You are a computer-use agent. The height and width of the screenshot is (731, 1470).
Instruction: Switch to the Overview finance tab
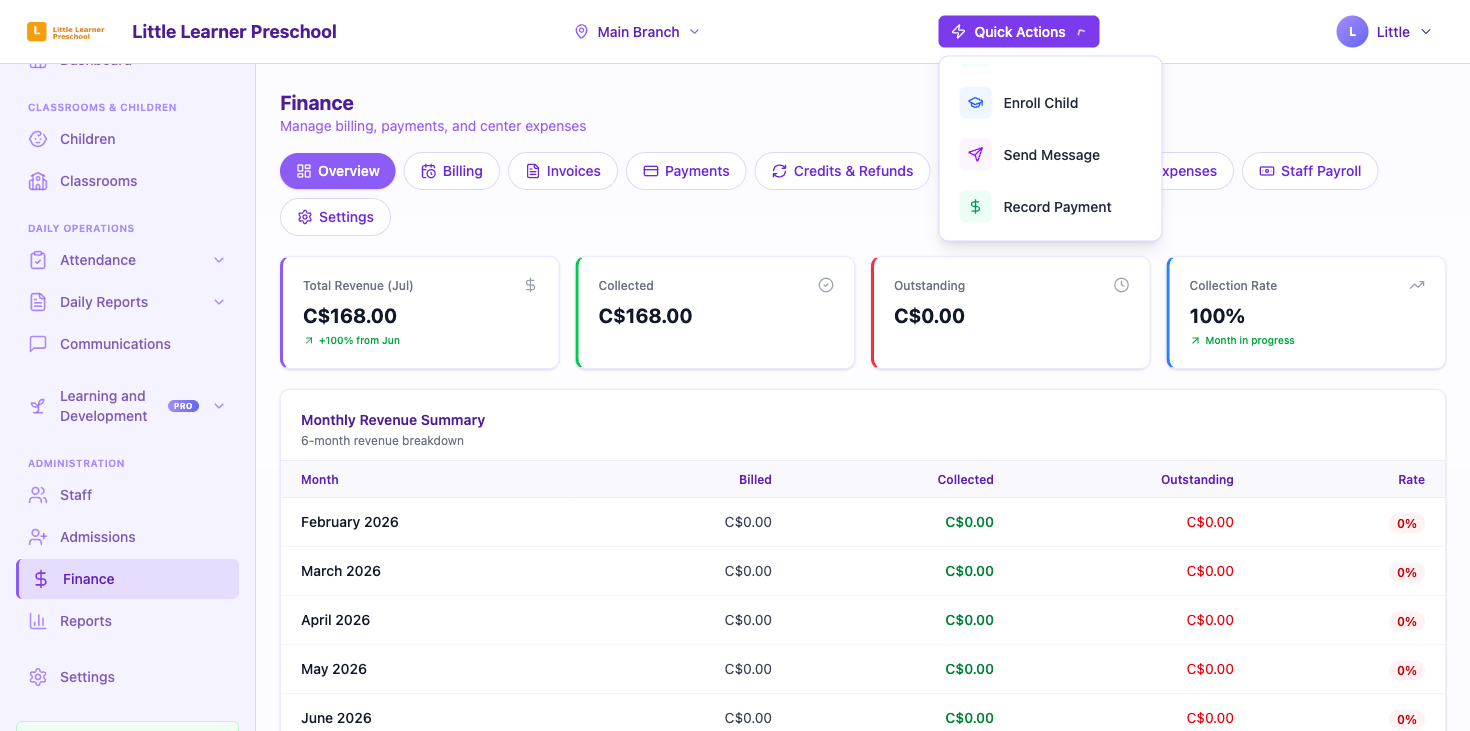338,171
